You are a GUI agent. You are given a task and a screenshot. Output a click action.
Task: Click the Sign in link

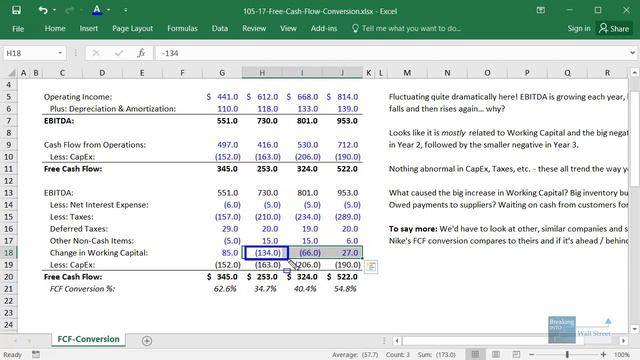(x=579, y=29)
